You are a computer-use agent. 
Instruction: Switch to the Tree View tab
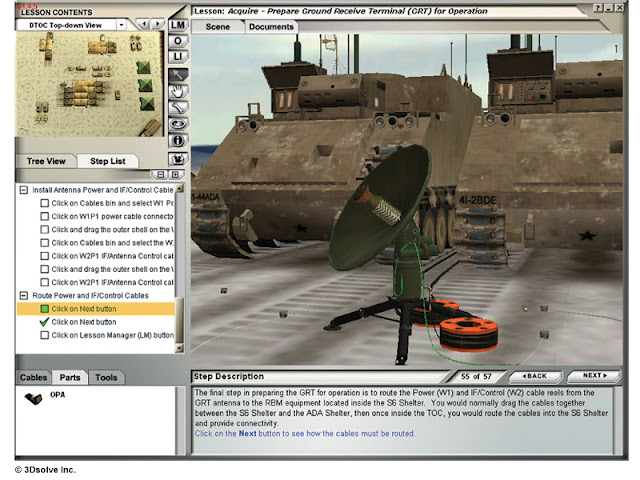[46, 161]
